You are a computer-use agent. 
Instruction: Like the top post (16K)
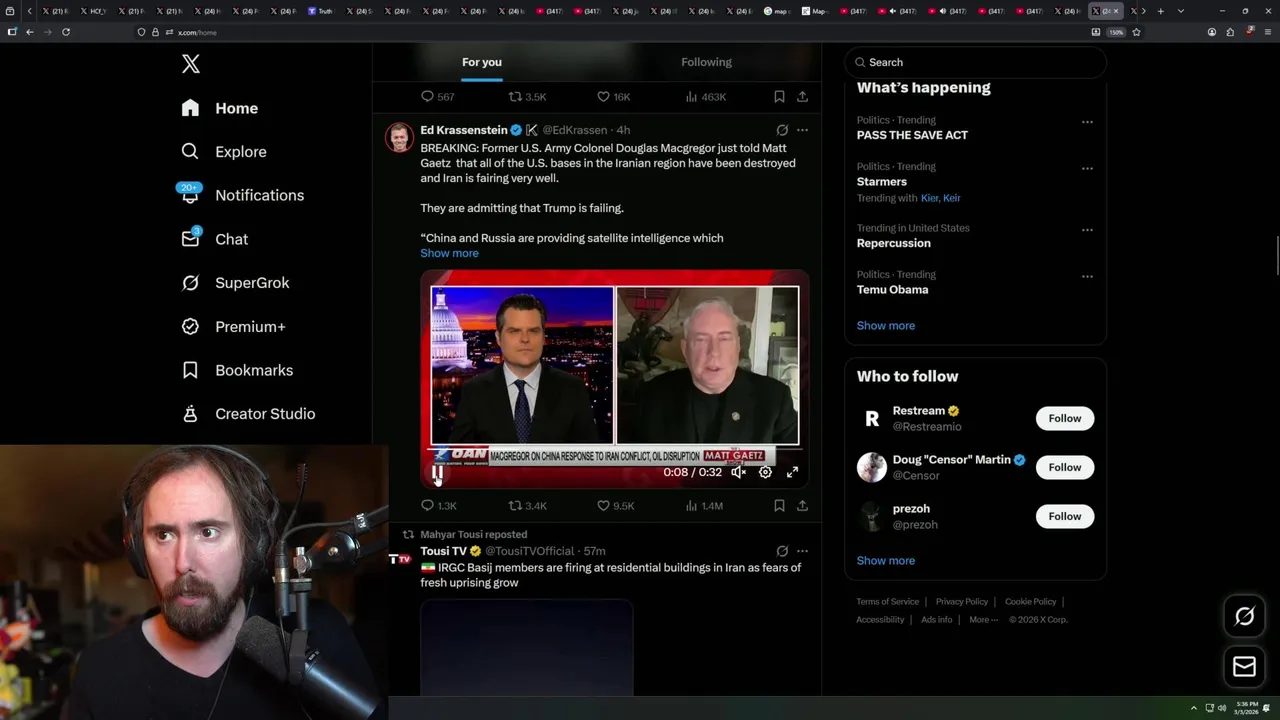point(614,97)
